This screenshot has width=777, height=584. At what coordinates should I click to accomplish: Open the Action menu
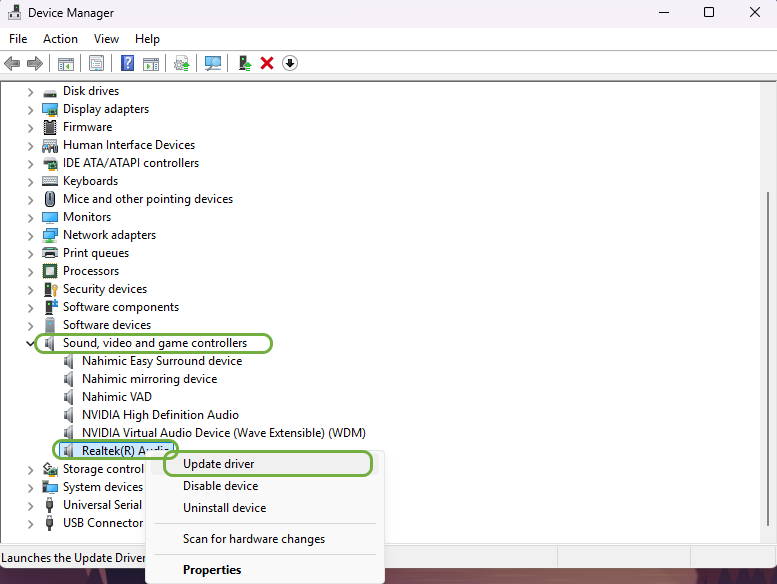coord(60,39)
